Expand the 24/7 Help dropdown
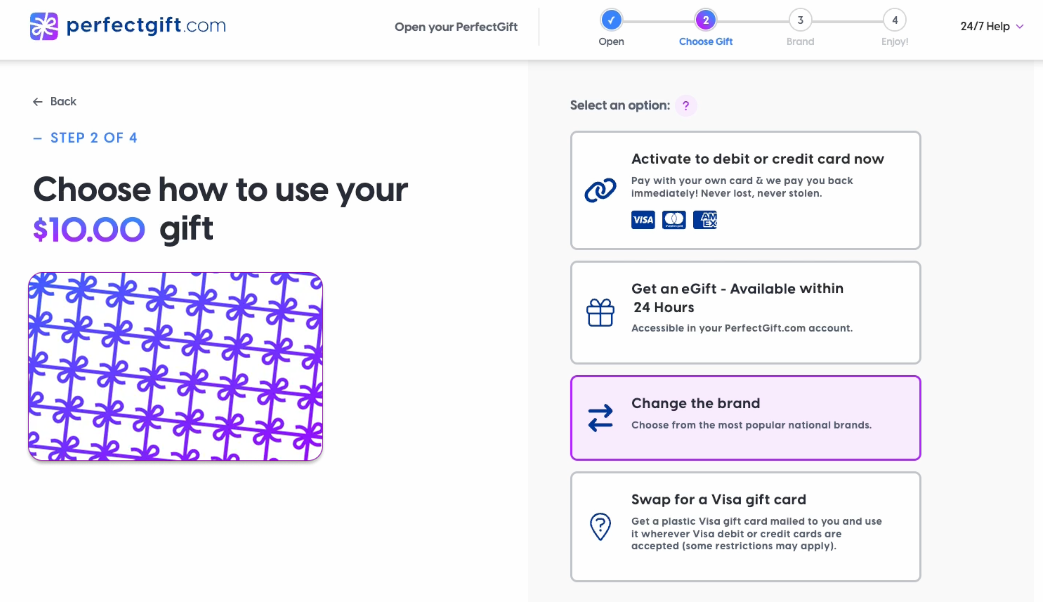 (992, 26)
